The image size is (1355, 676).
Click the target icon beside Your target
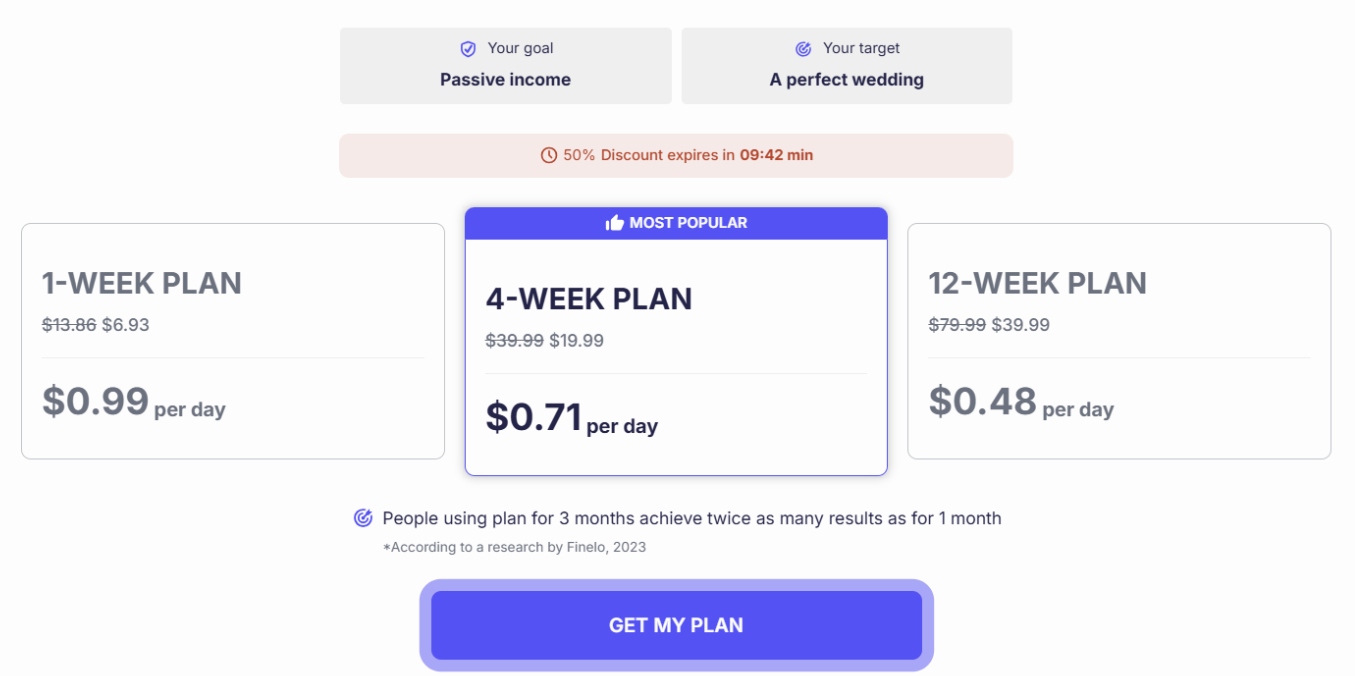803,49
